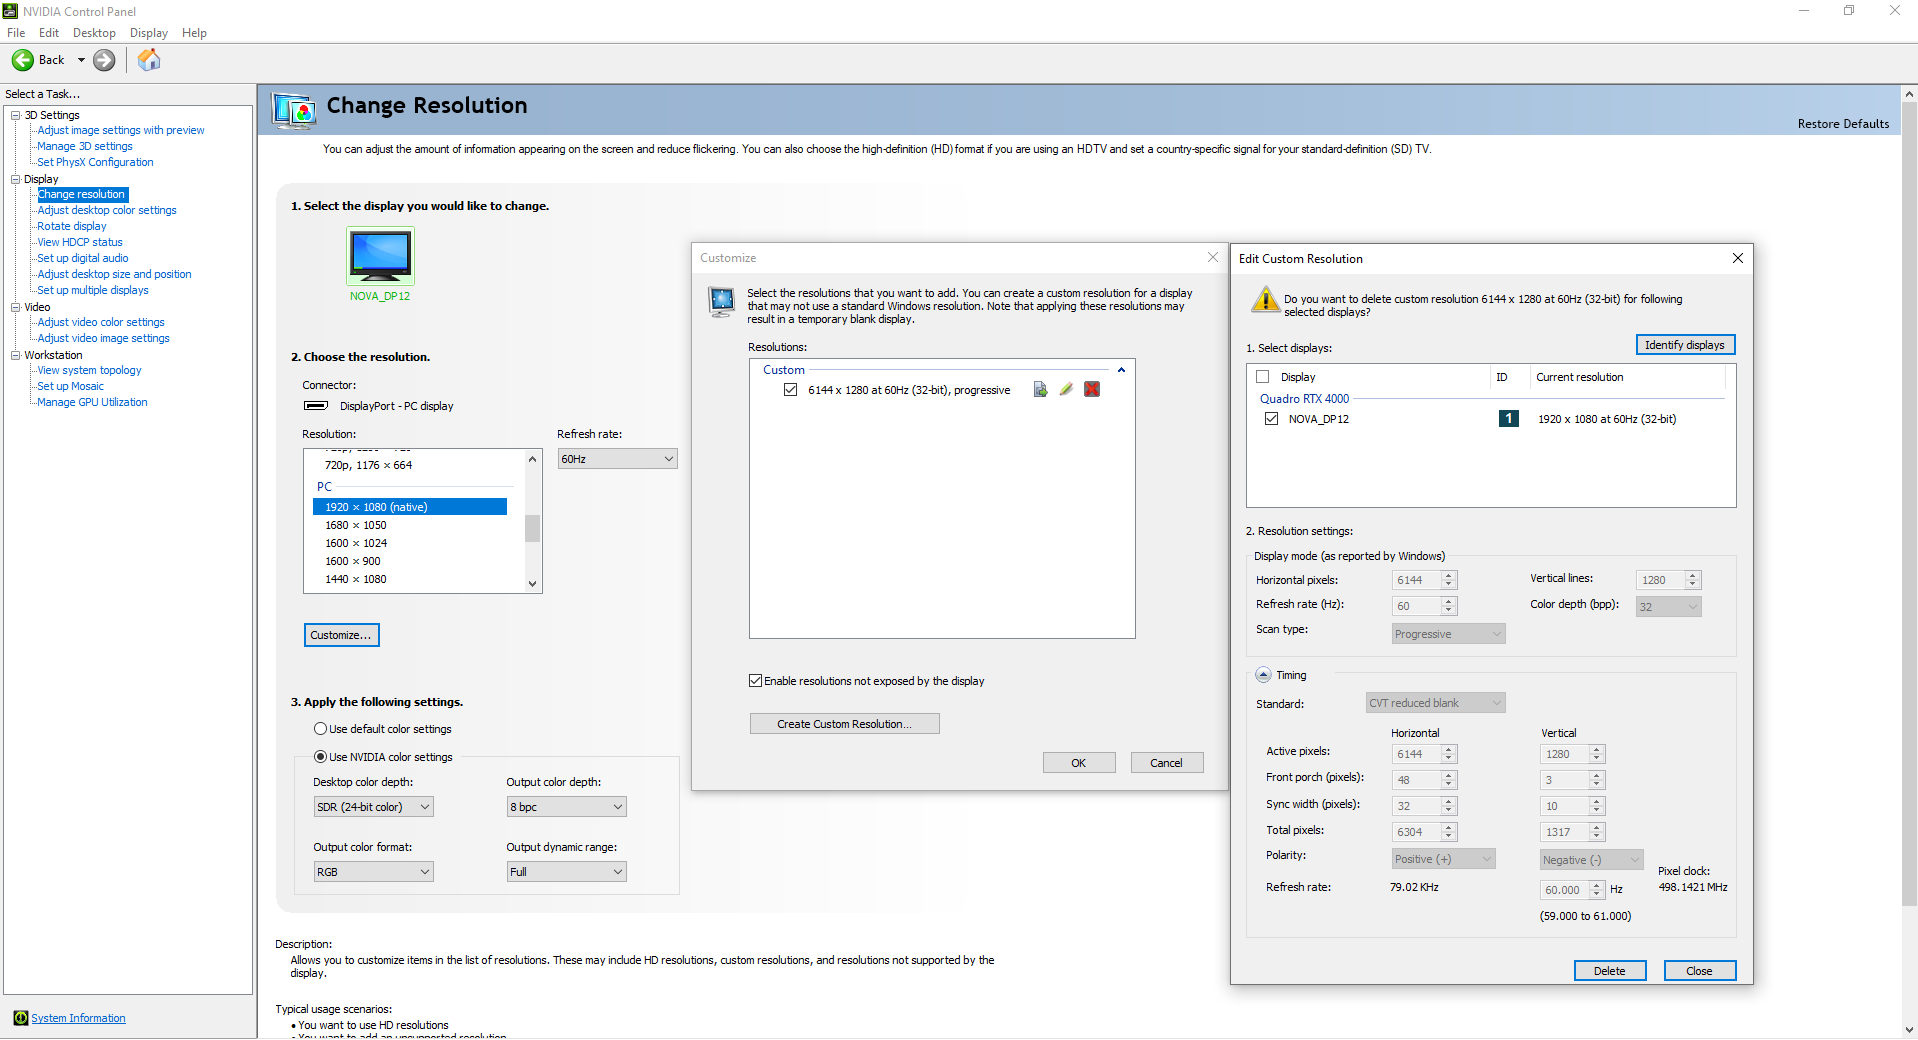Collapse the Timing section in Edit Custom Resolution
Viewport: 1918px width, 1040px height.
coord(1263,674)
